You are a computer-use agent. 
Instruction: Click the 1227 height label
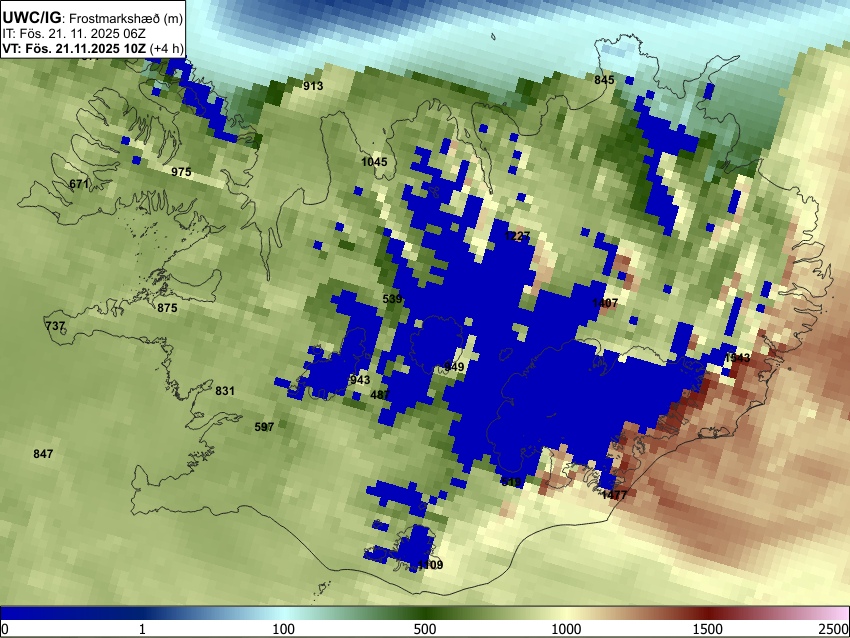517,236
